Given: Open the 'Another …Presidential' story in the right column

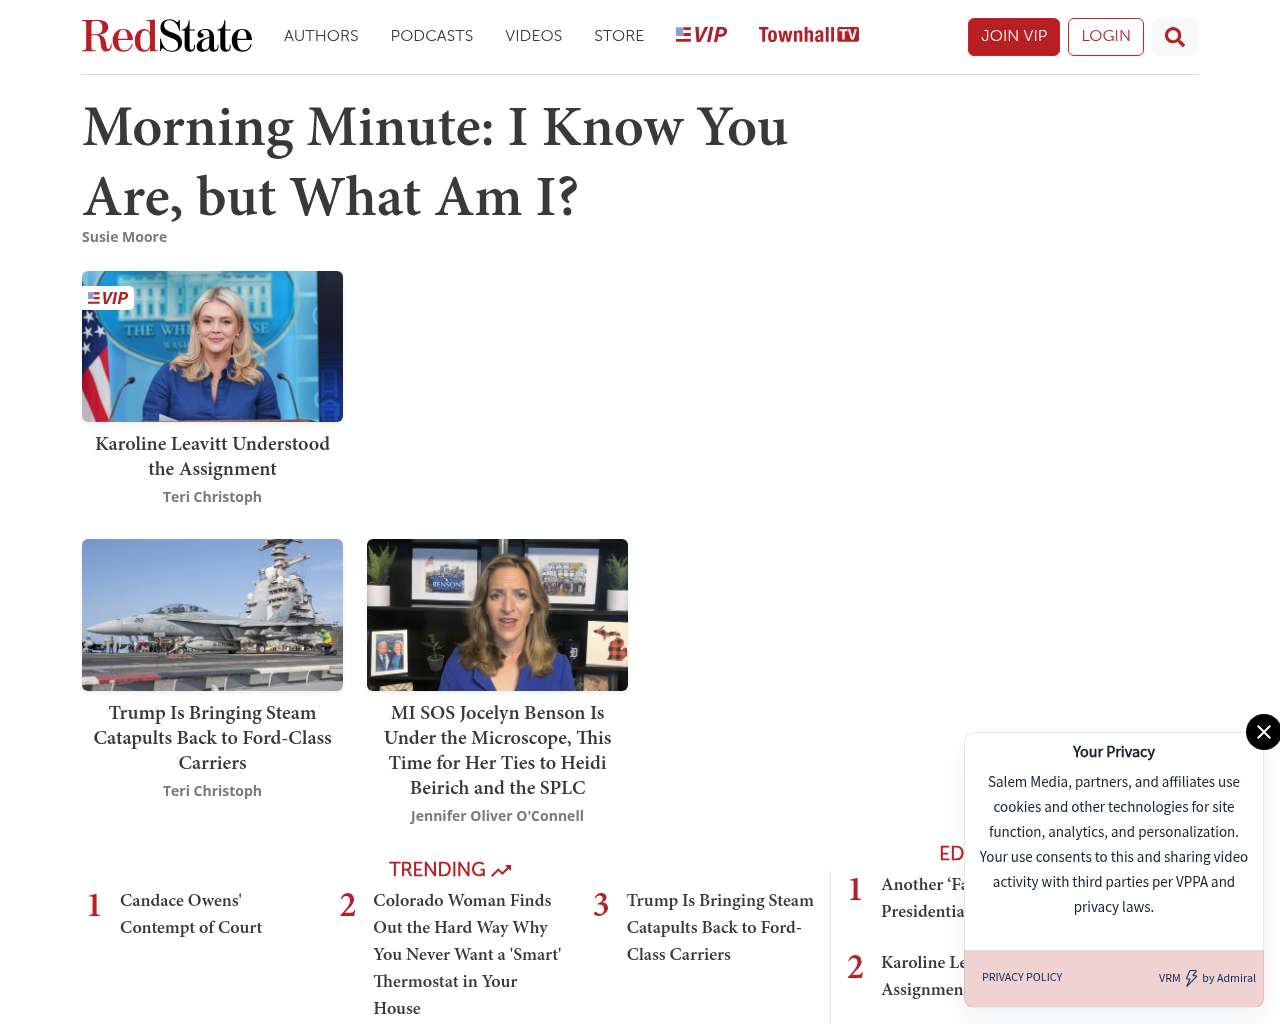Looking at the screenshot, I should pos(922,898).
